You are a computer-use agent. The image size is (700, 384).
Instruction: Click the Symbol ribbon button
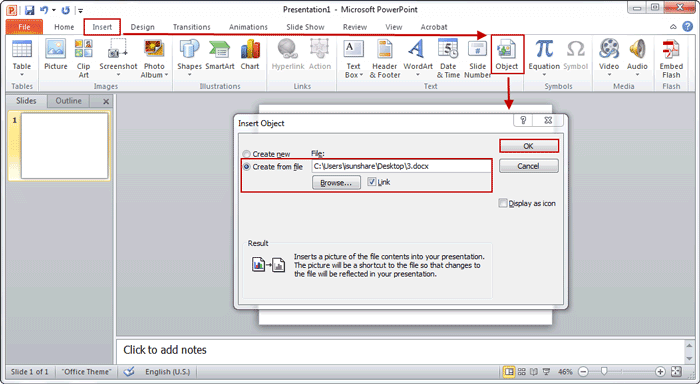tap(575, 54)
